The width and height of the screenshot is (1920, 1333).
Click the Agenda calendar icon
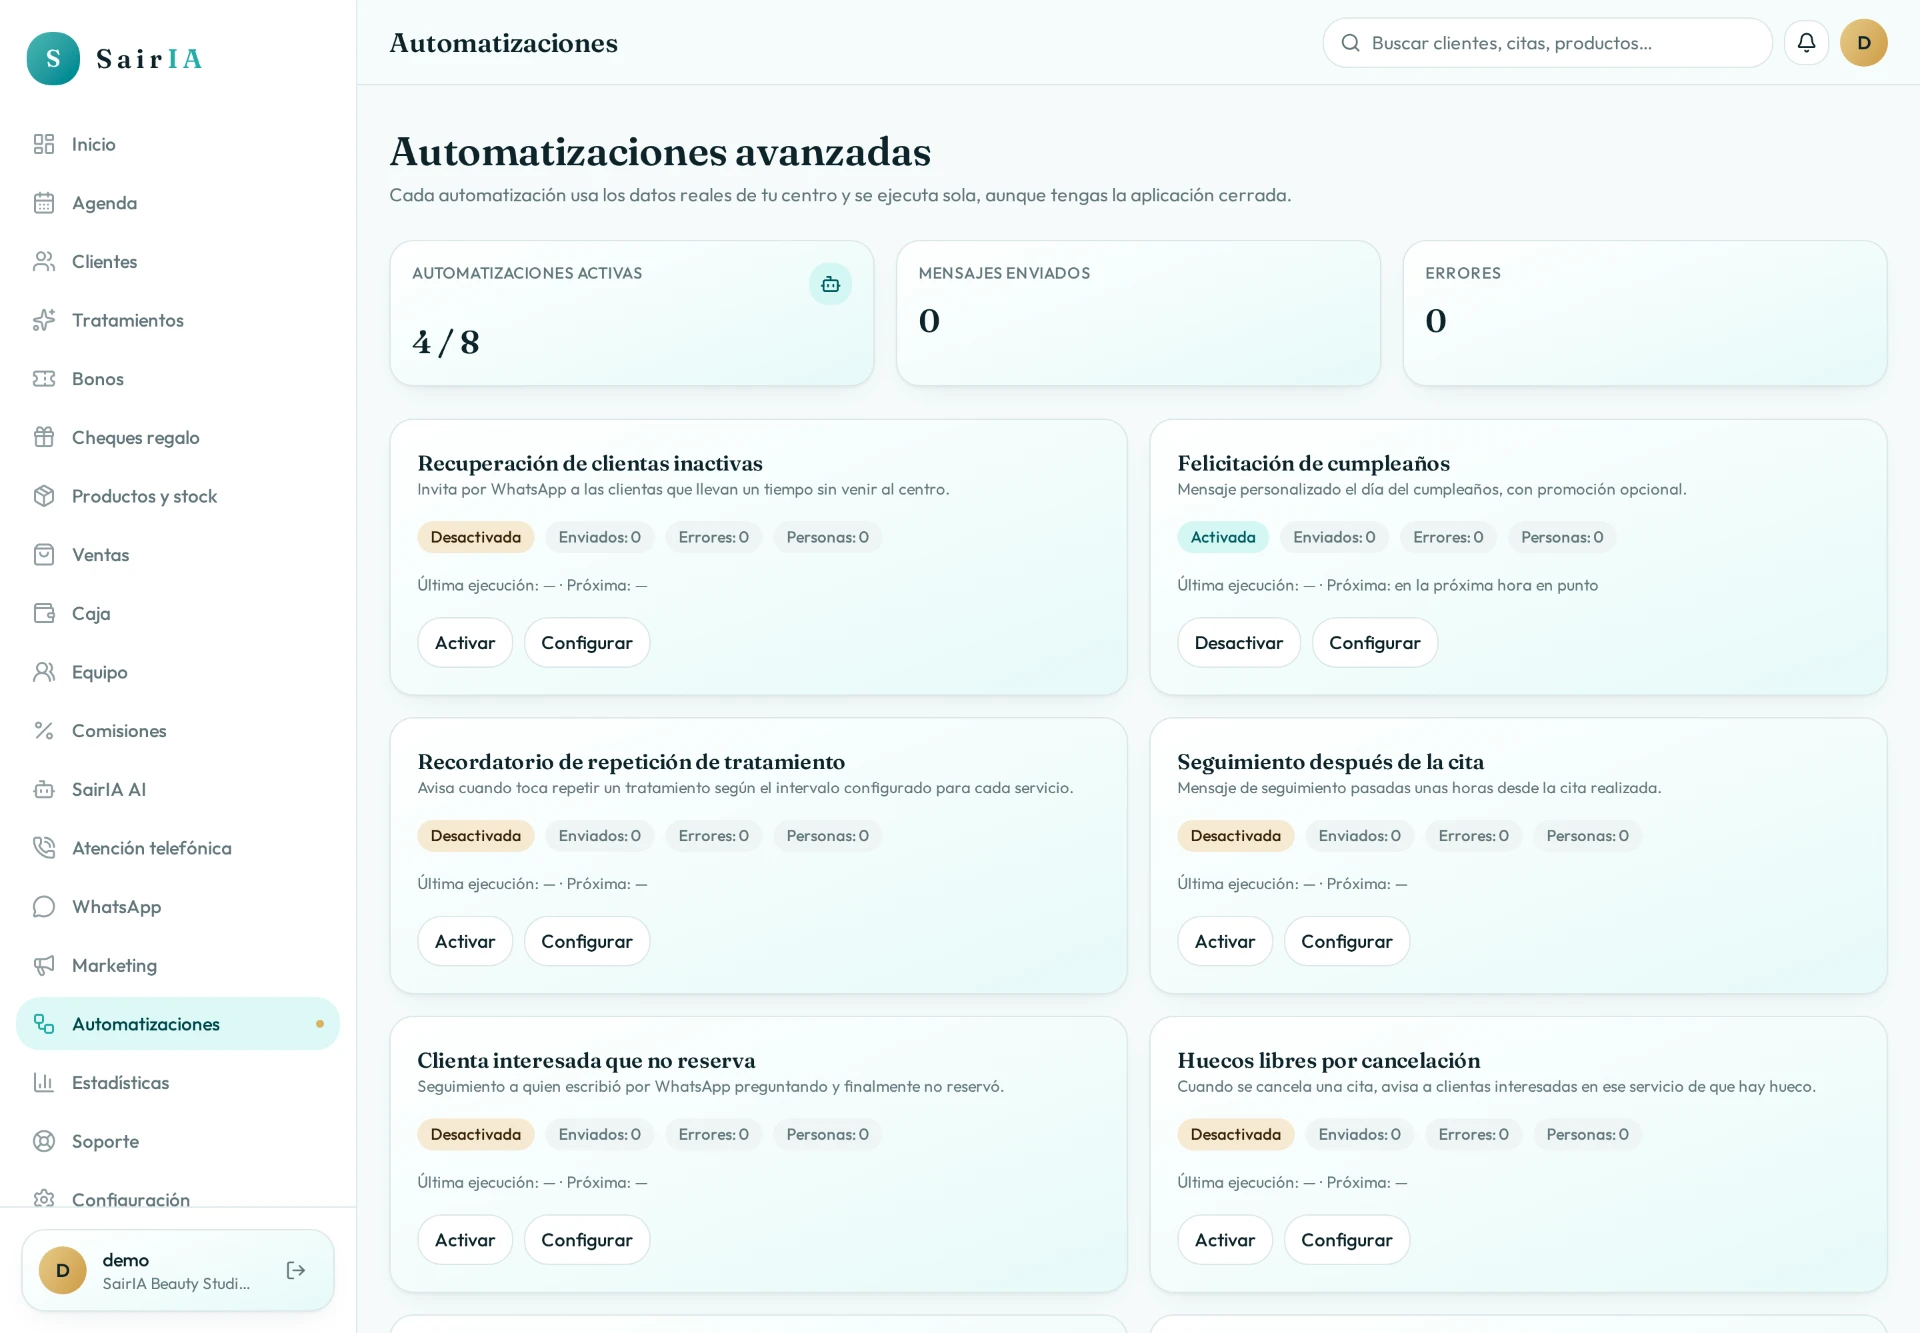[44, 203]
